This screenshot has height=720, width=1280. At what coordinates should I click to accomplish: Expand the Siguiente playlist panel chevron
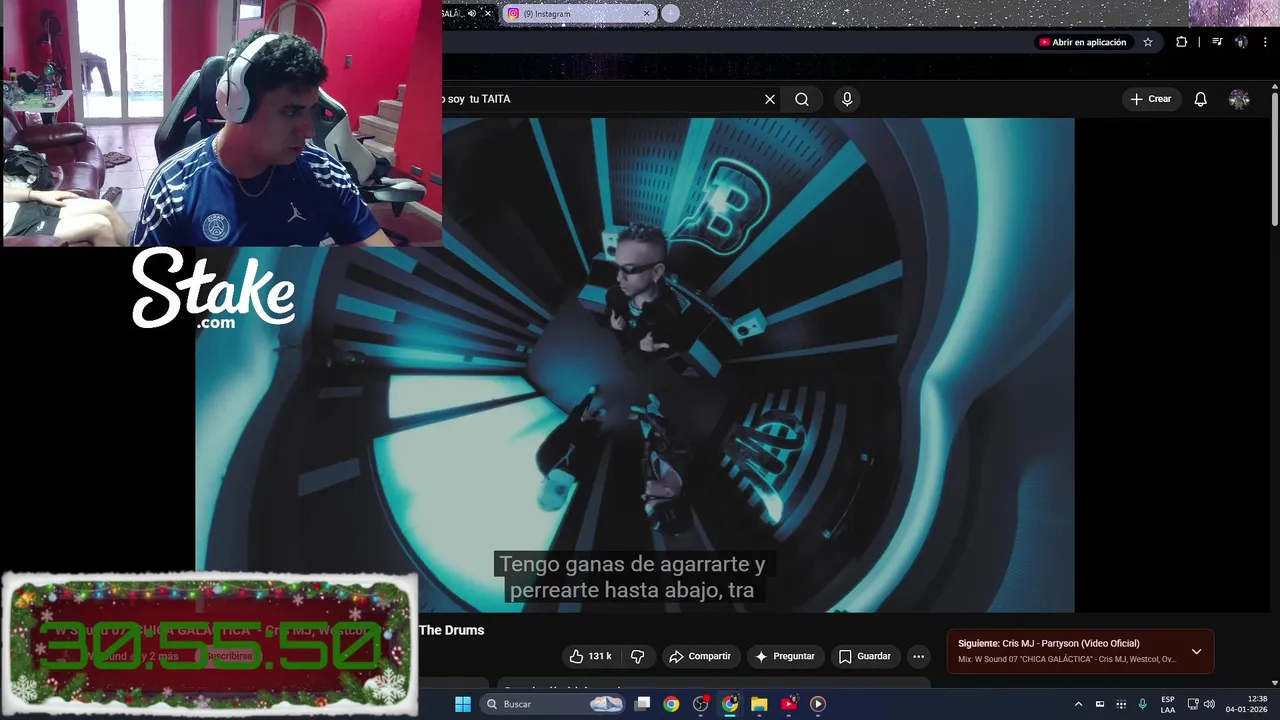1196,651
